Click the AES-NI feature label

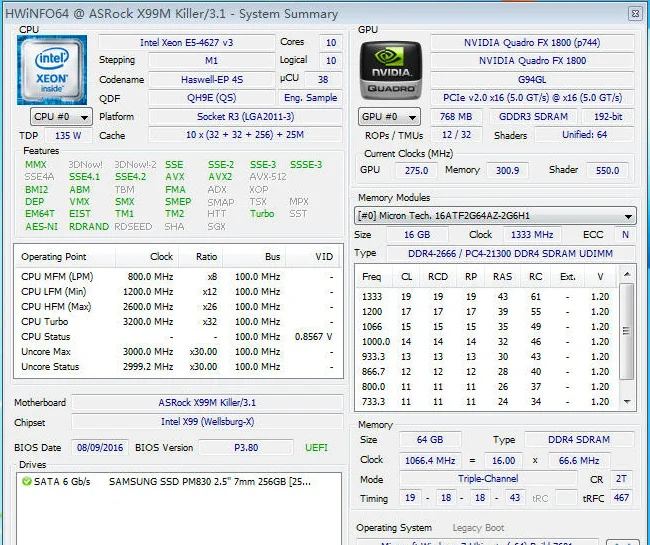41,227
